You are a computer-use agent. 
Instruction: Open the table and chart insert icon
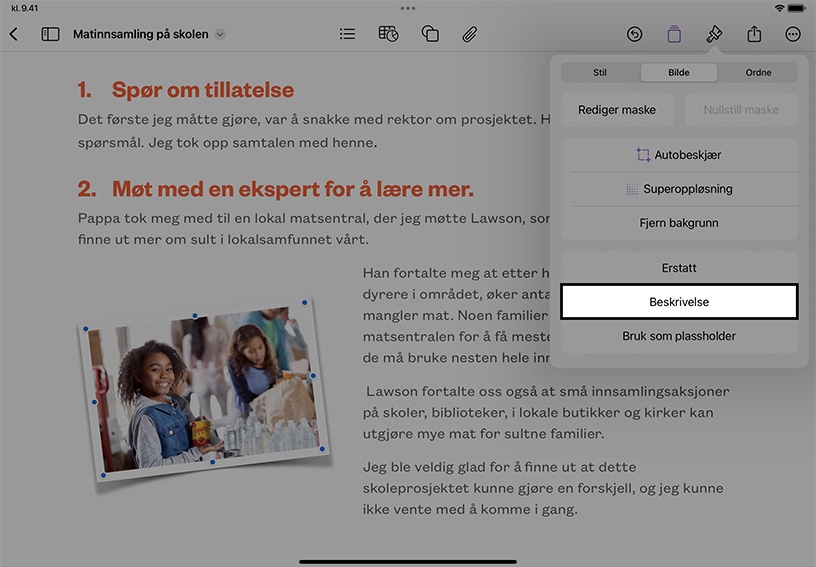pyautogui.click(x=388, y=34)
